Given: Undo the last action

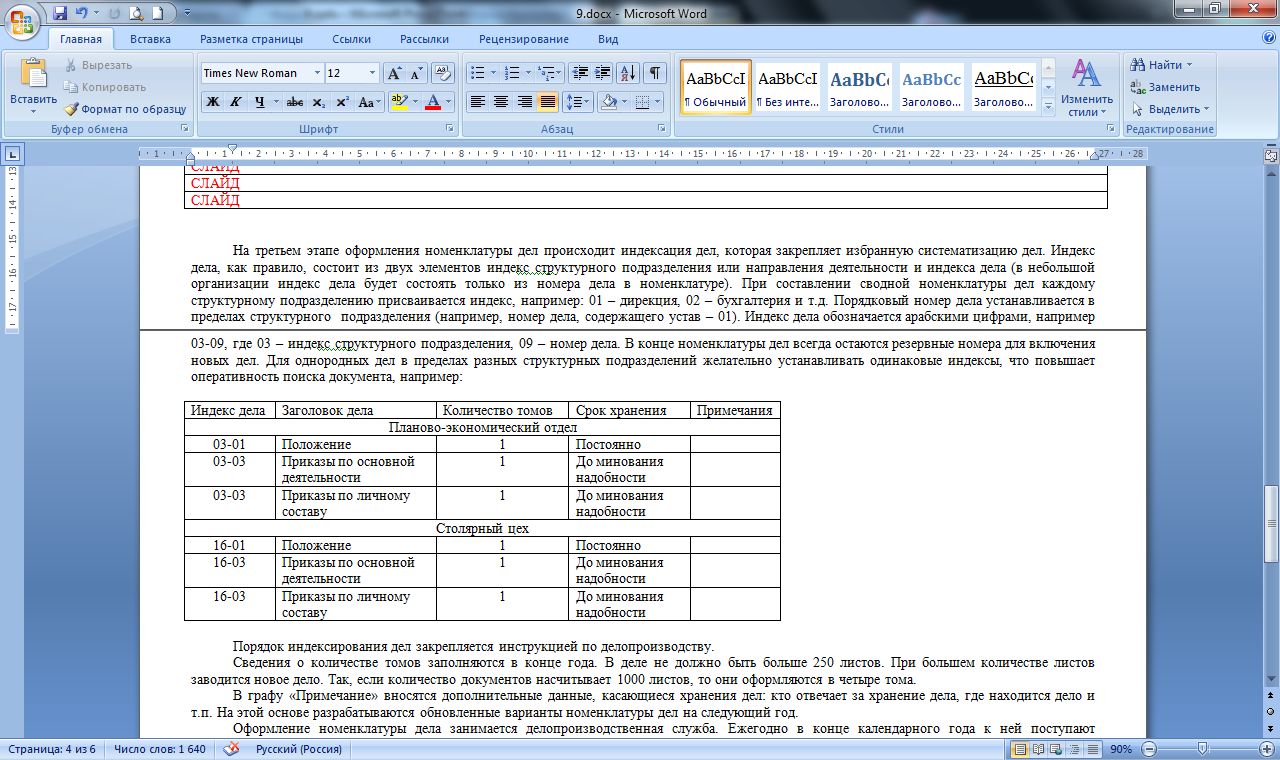Looking at the screenshot, I should pyautogui.click(x=81, y=14).
